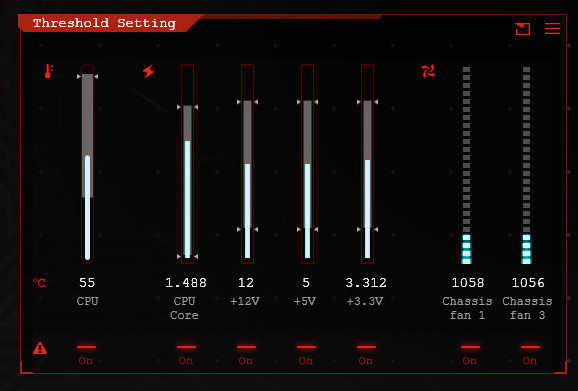Click the 1058 fan speed value
The width and height of the screenshot is (578, 391).
pos(467,283)
